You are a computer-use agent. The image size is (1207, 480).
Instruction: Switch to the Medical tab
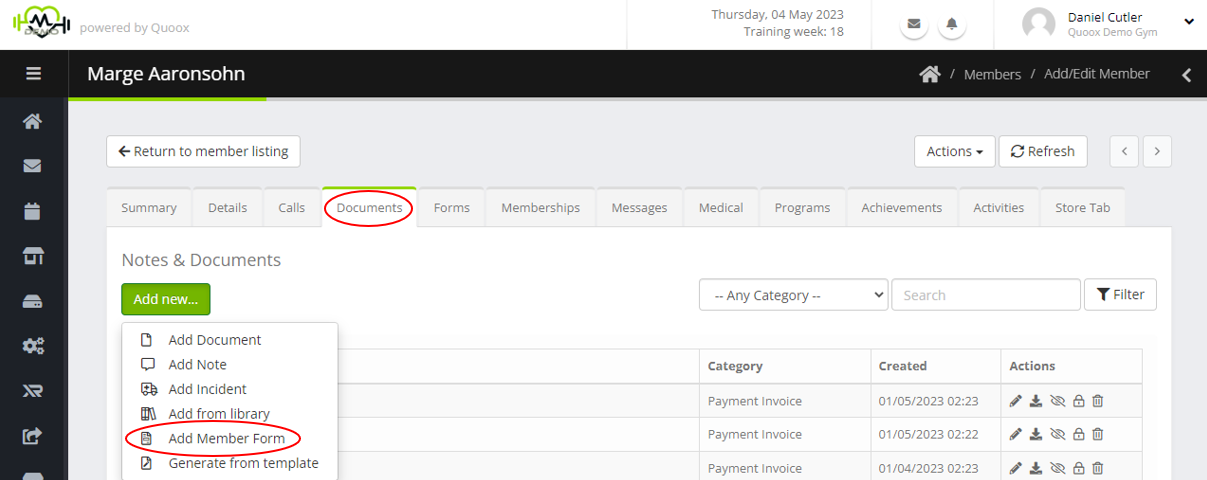point(721,208)
